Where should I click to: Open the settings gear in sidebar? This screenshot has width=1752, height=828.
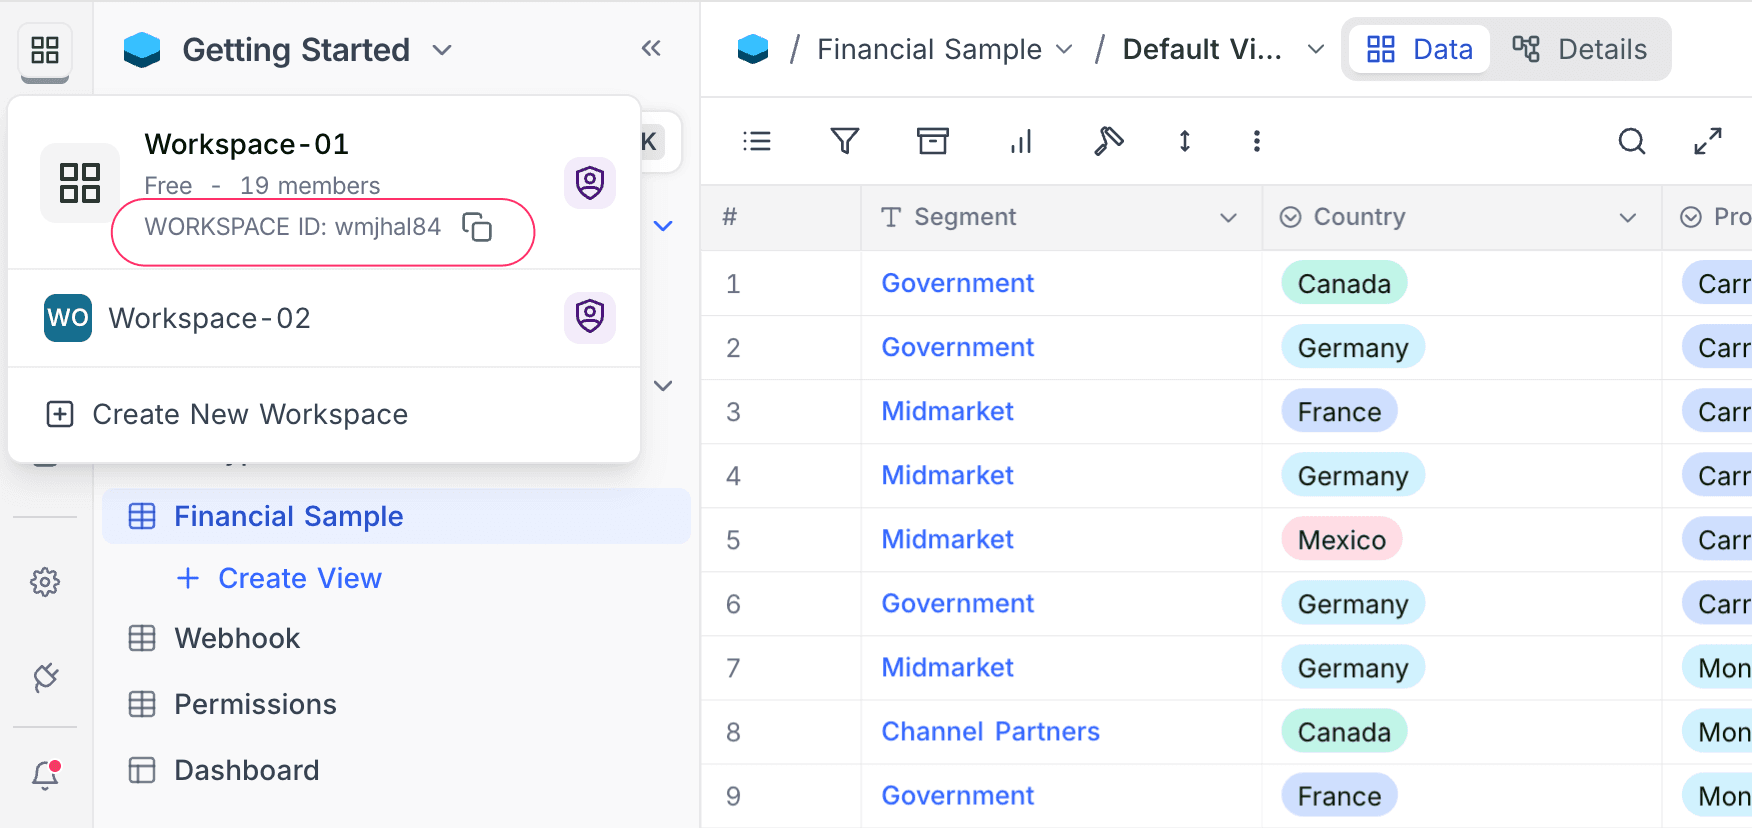(x=45, y=582)
